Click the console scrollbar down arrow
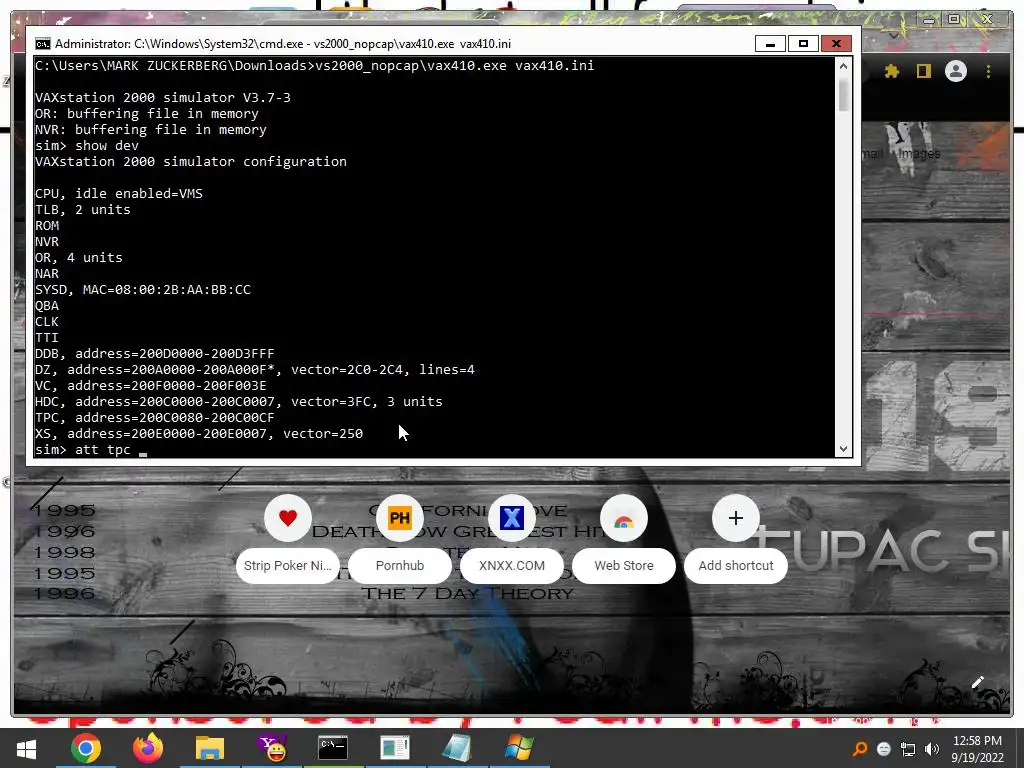 (843, 449)
